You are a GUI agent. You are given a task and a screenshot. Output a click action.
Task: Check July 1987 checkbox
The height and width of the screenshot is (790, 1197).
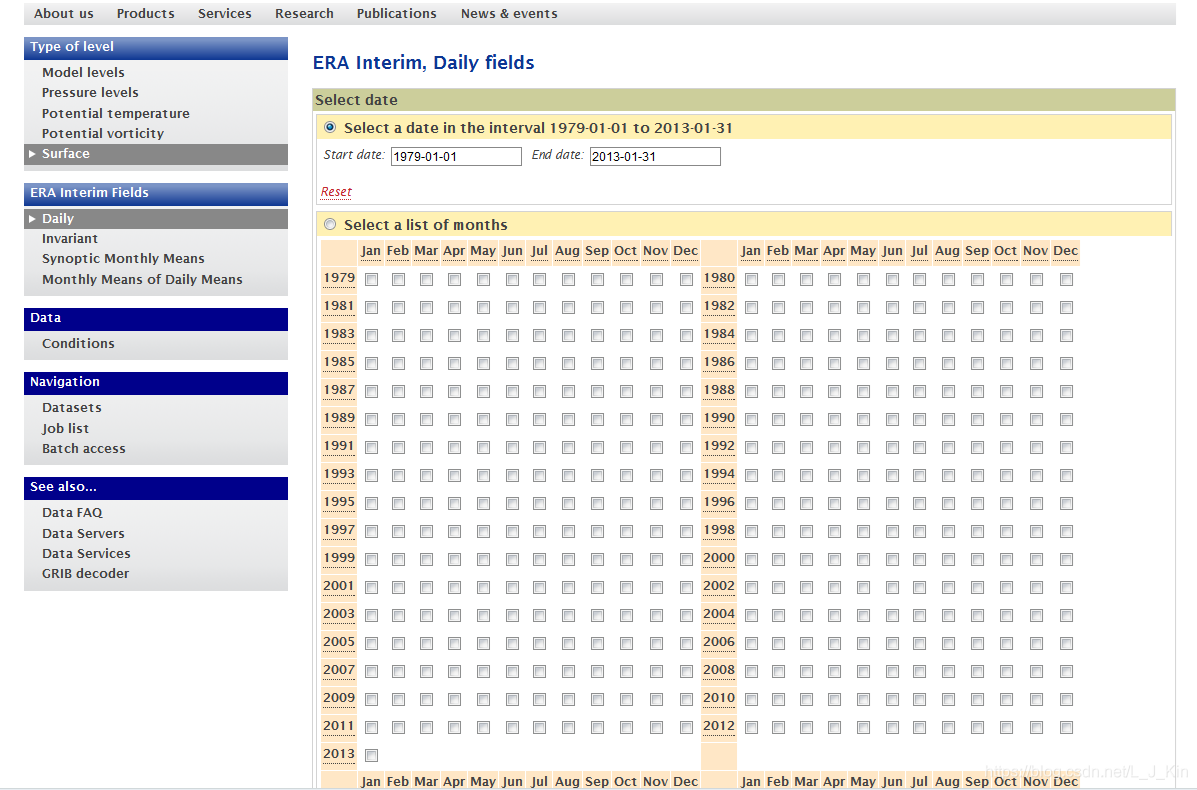(540, 392)
